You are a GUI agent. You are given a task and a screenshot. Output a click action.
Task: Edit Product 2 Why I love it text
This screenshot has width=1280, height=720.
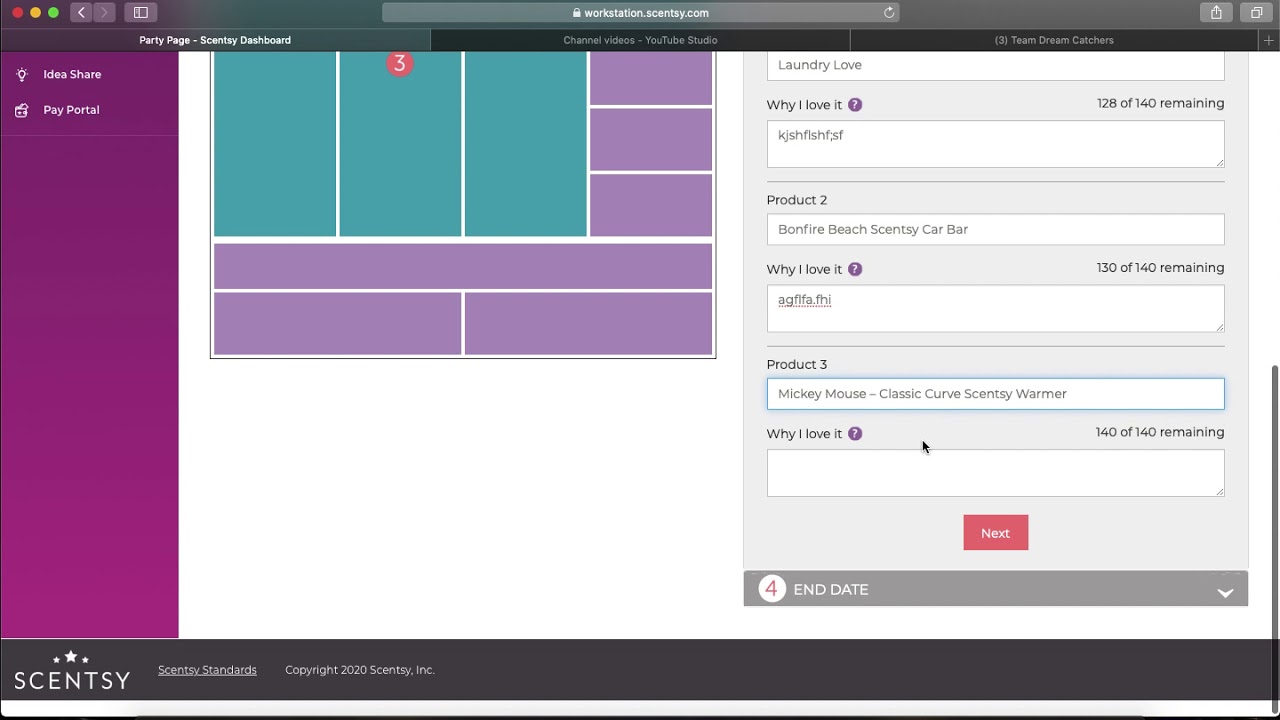995,308
